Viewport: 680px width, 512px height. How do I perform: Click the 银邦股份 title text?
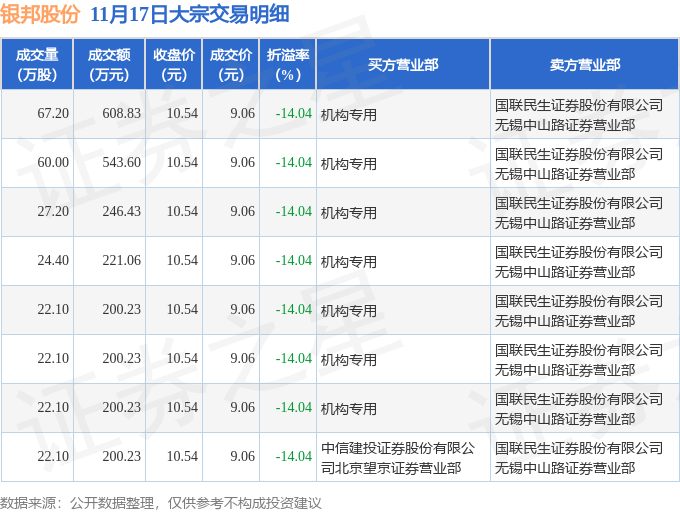click(x=40, y=14)
